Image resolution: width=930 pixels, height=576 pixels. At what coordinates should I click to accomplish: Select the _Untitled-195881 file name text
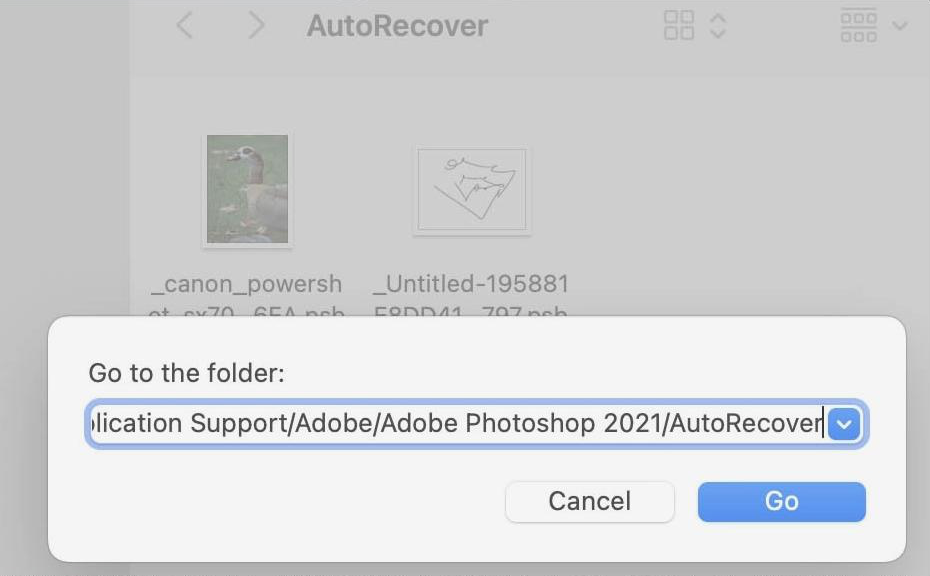(471, 284)
